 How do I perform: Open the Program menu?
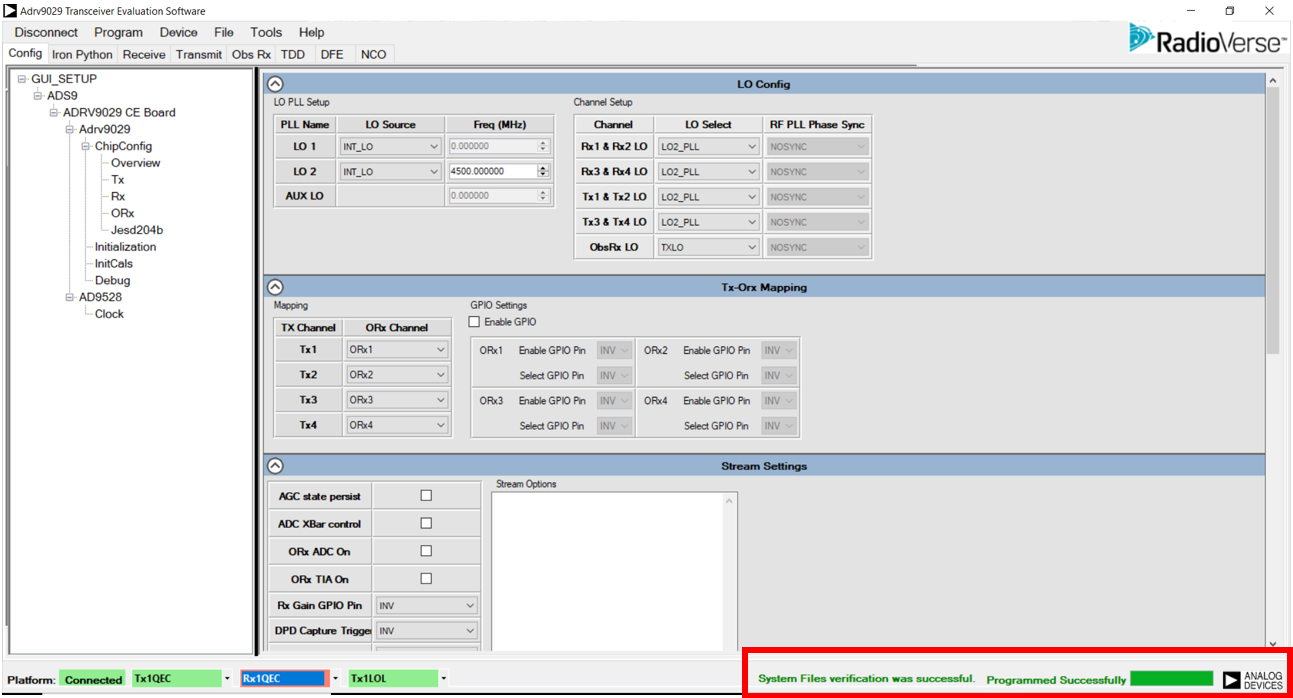[x=118, y=33]
